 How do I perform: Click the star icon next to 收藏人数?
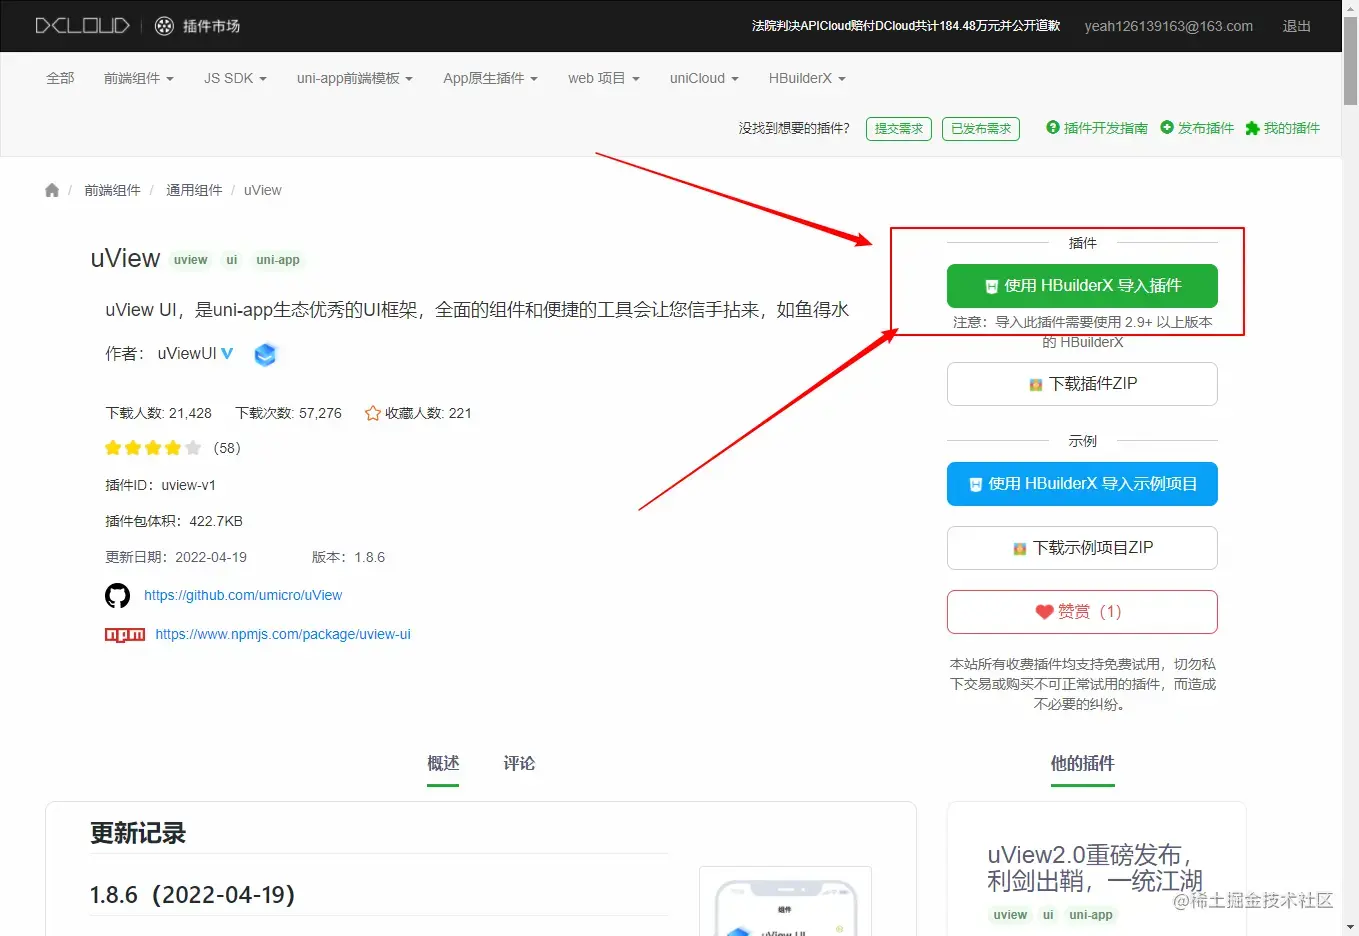pyautogui.click(x=371, y=412)
